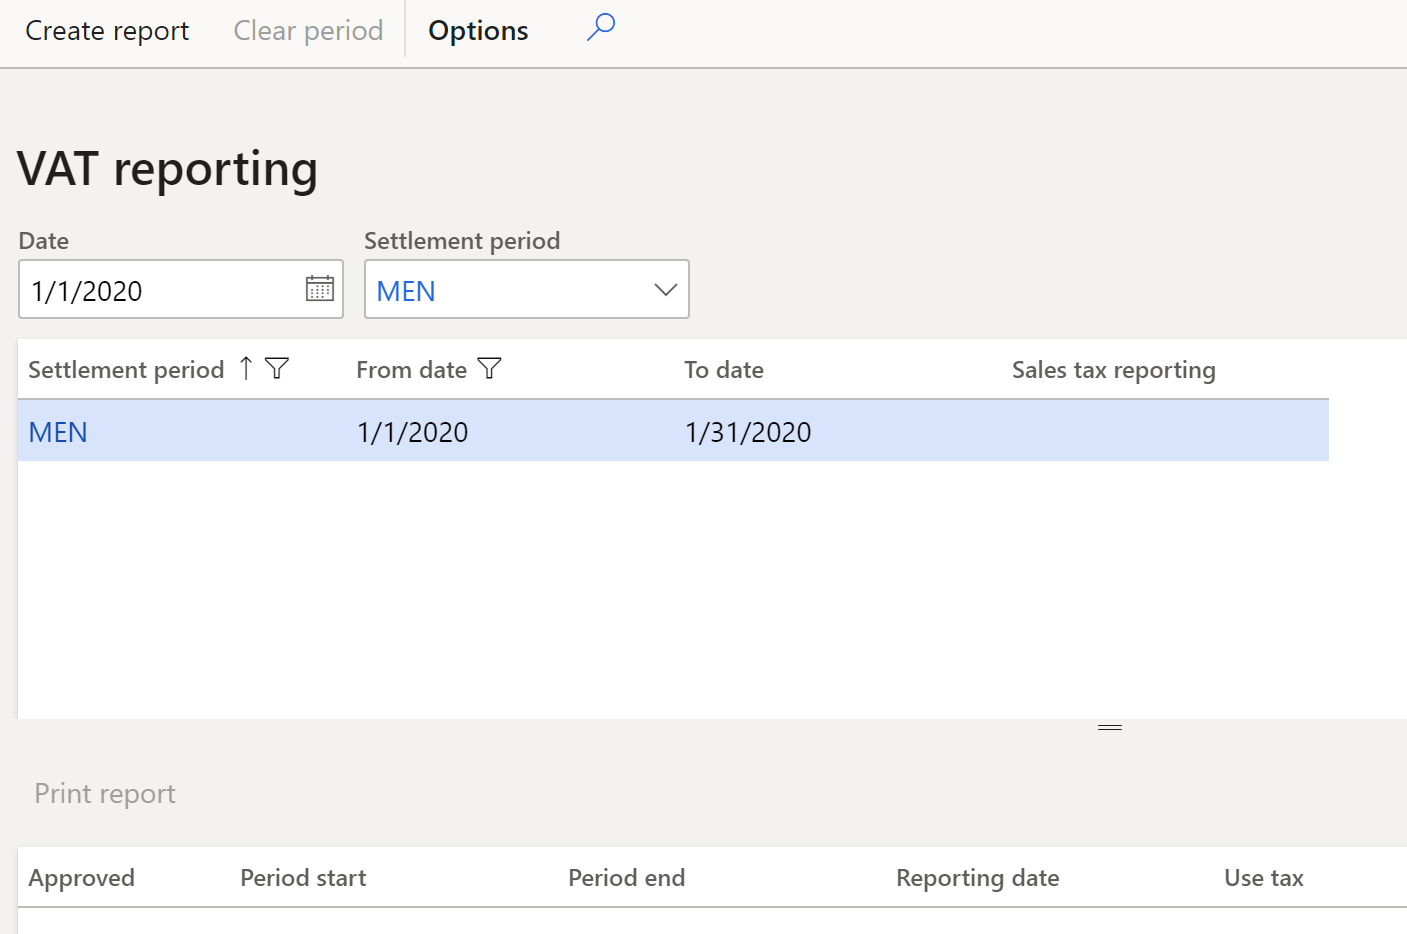Click the ascending sort arrow on Settlement period
This screenshot has height=934, width=1407.
245,369
